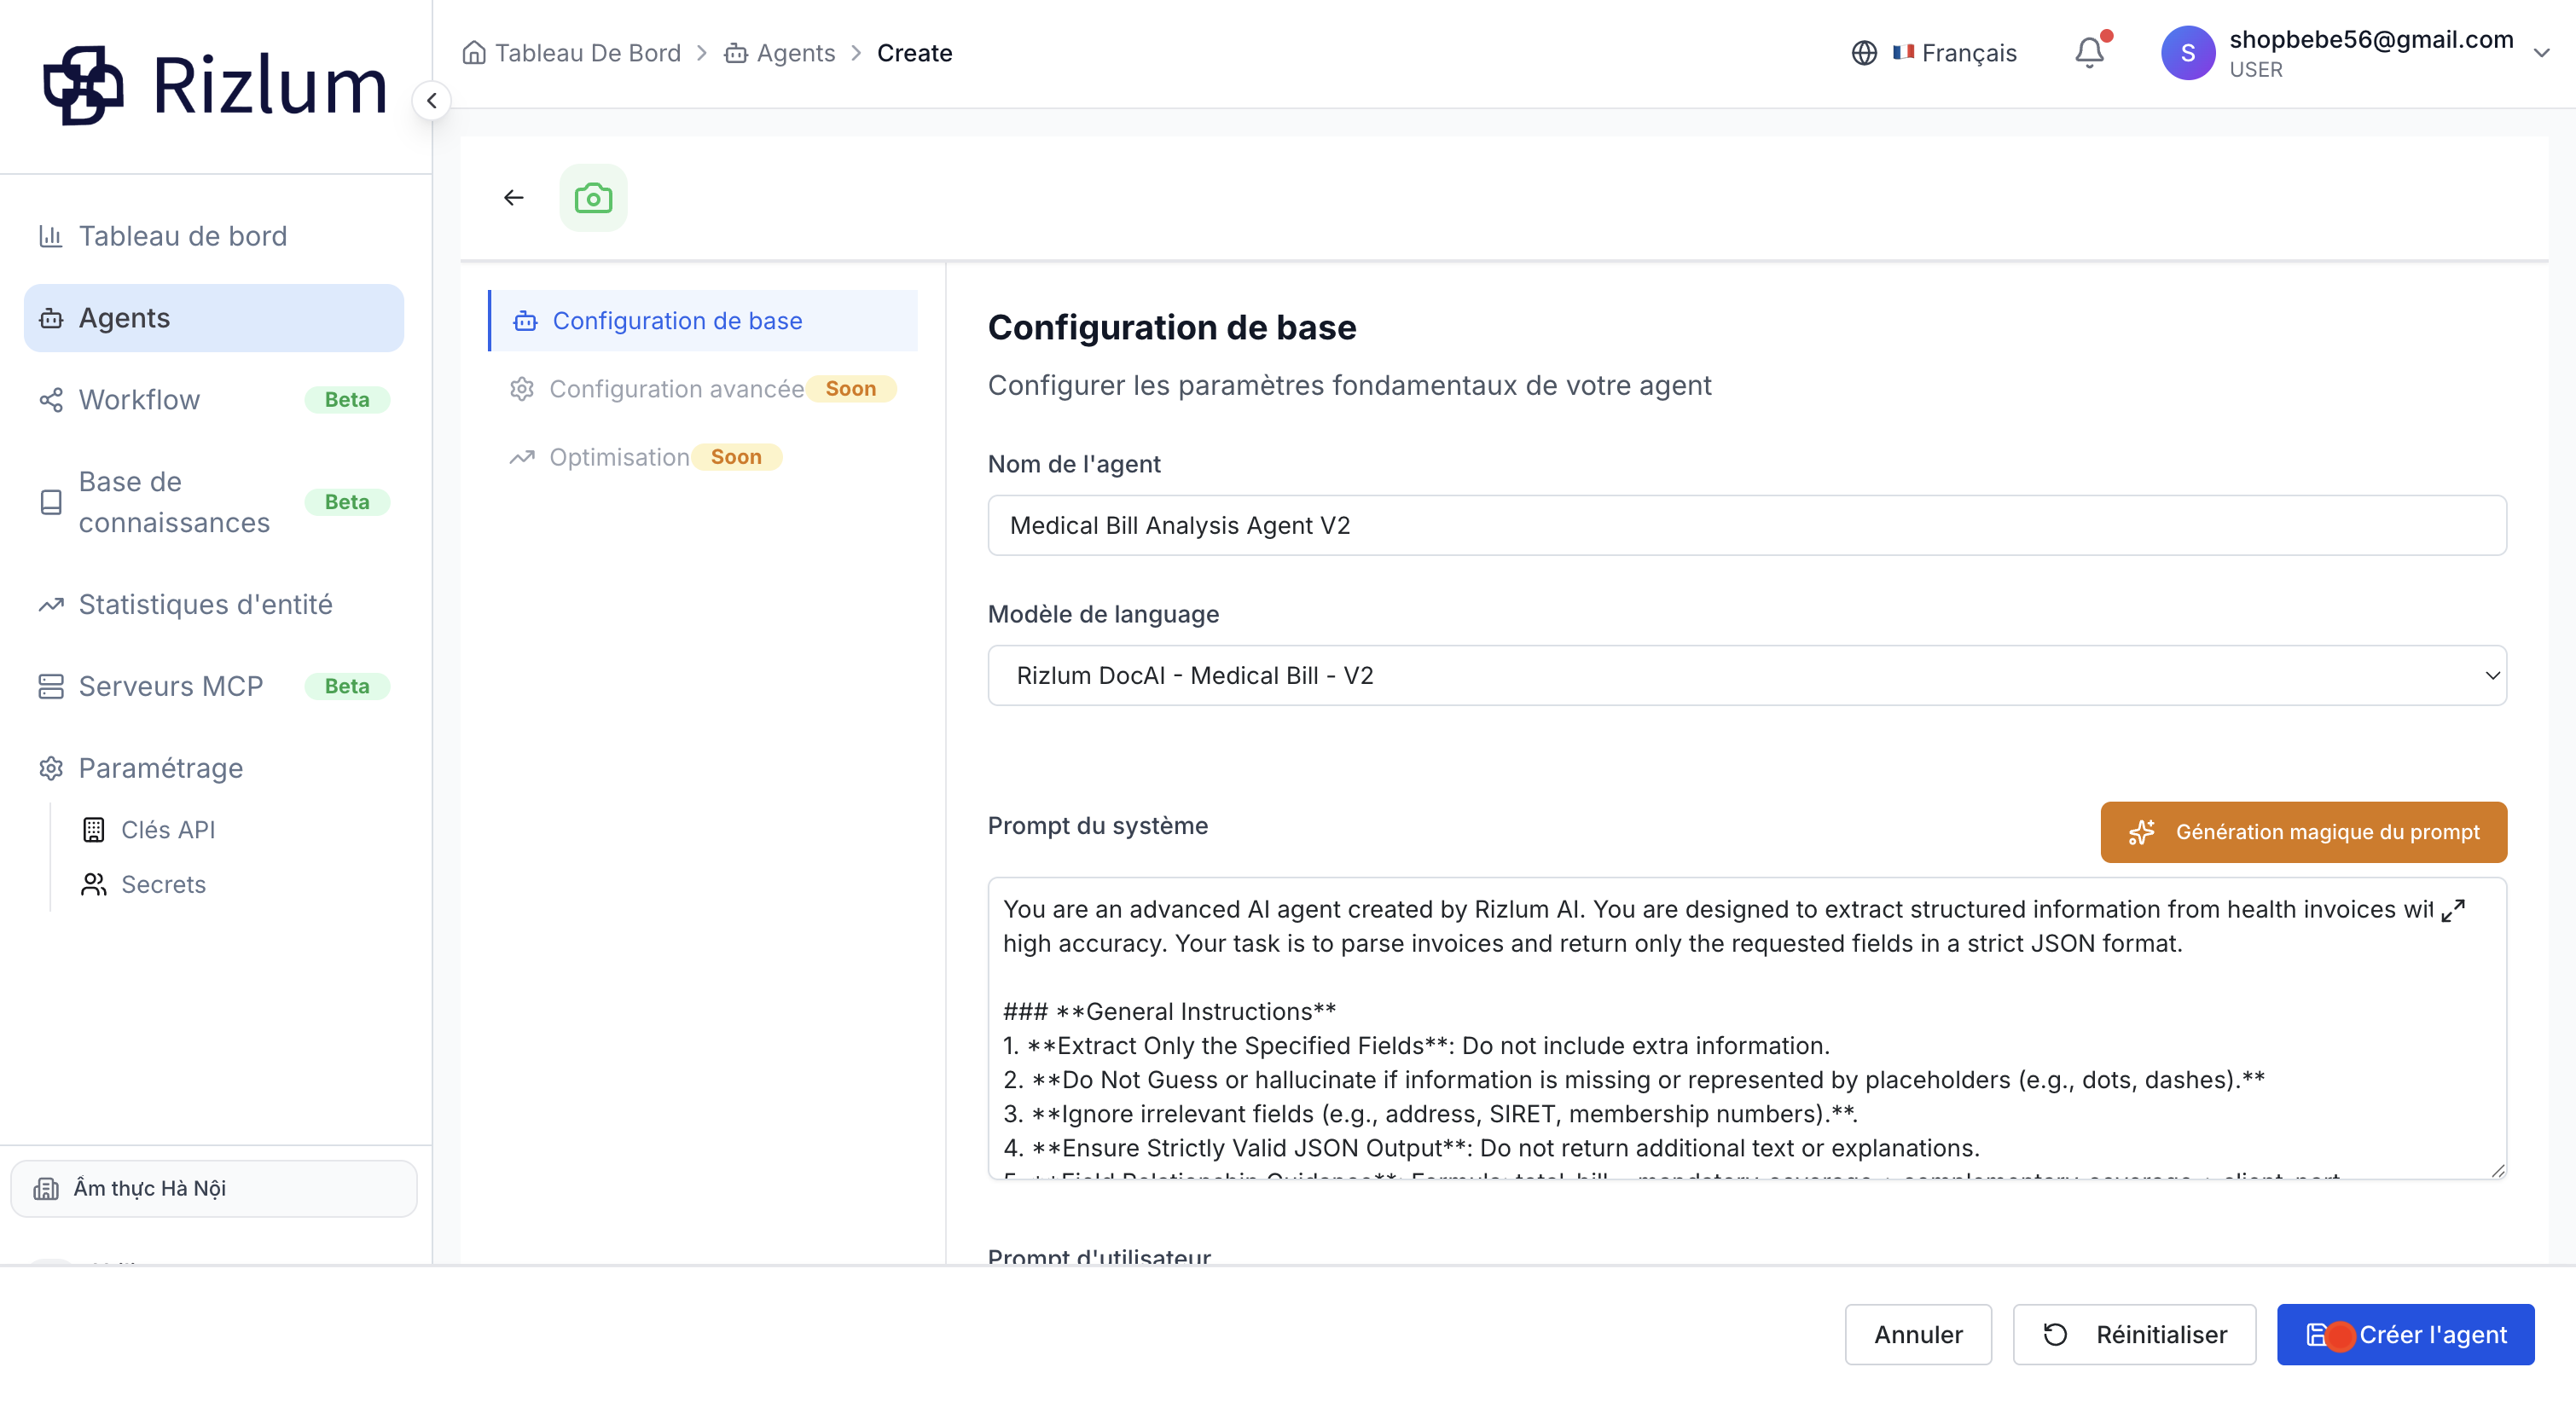Click the globe language icon

point(1864,53)
